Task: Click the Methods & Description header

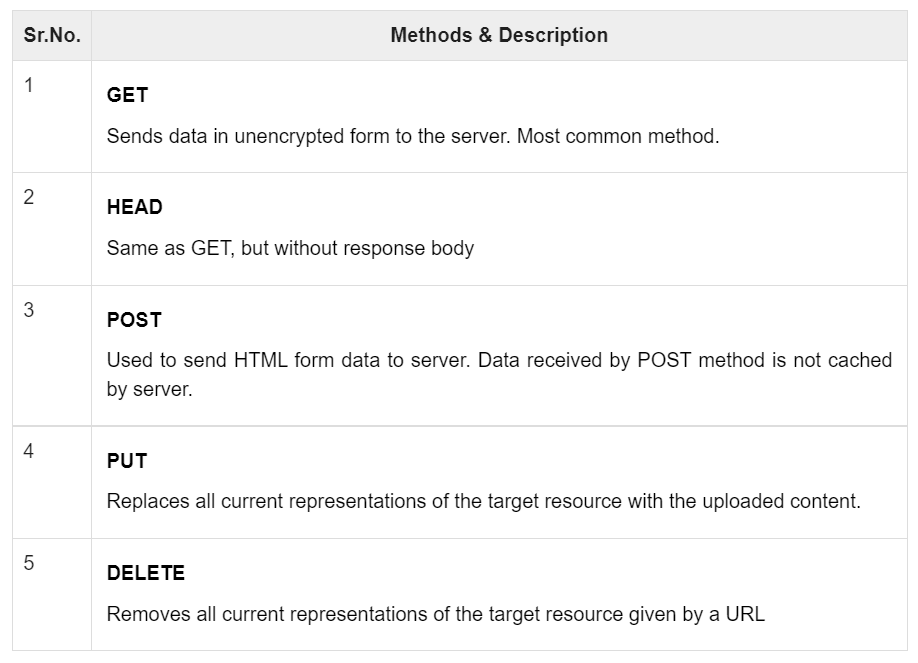Action: pyautogui.click(x=499, y=35)
